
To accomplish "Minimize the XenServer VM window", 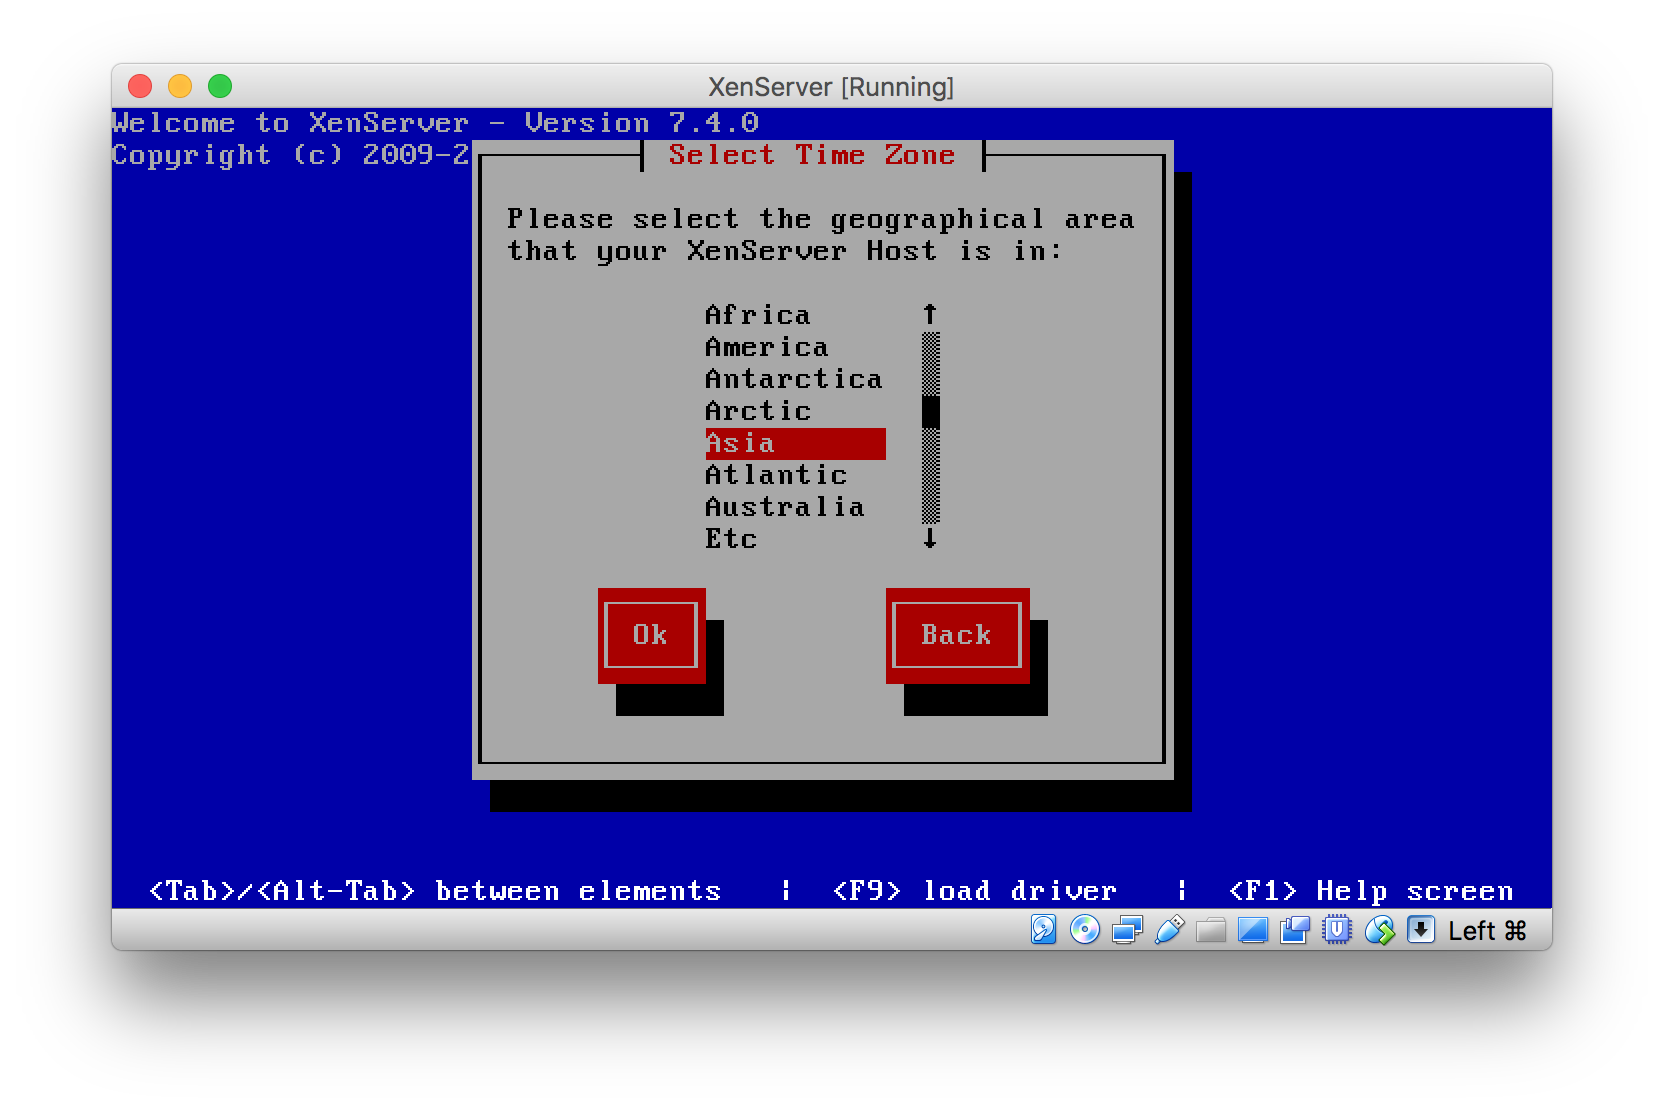I will [180, 87].
